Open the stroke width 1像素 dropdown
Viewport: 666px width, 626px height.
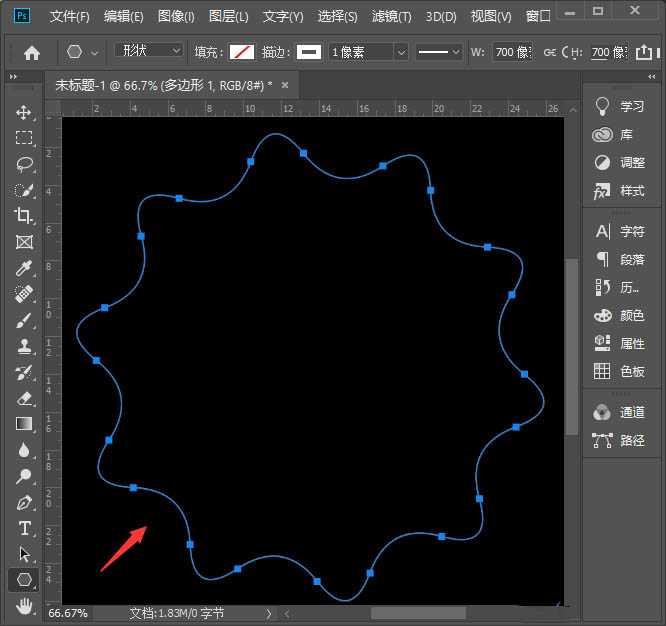367,52
